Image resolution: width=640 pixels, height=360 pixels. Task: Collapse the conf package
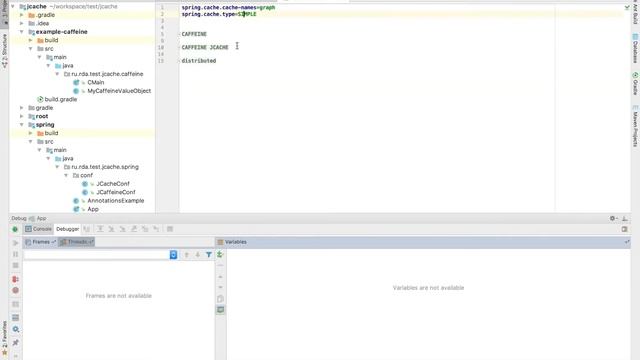point(66,176)
